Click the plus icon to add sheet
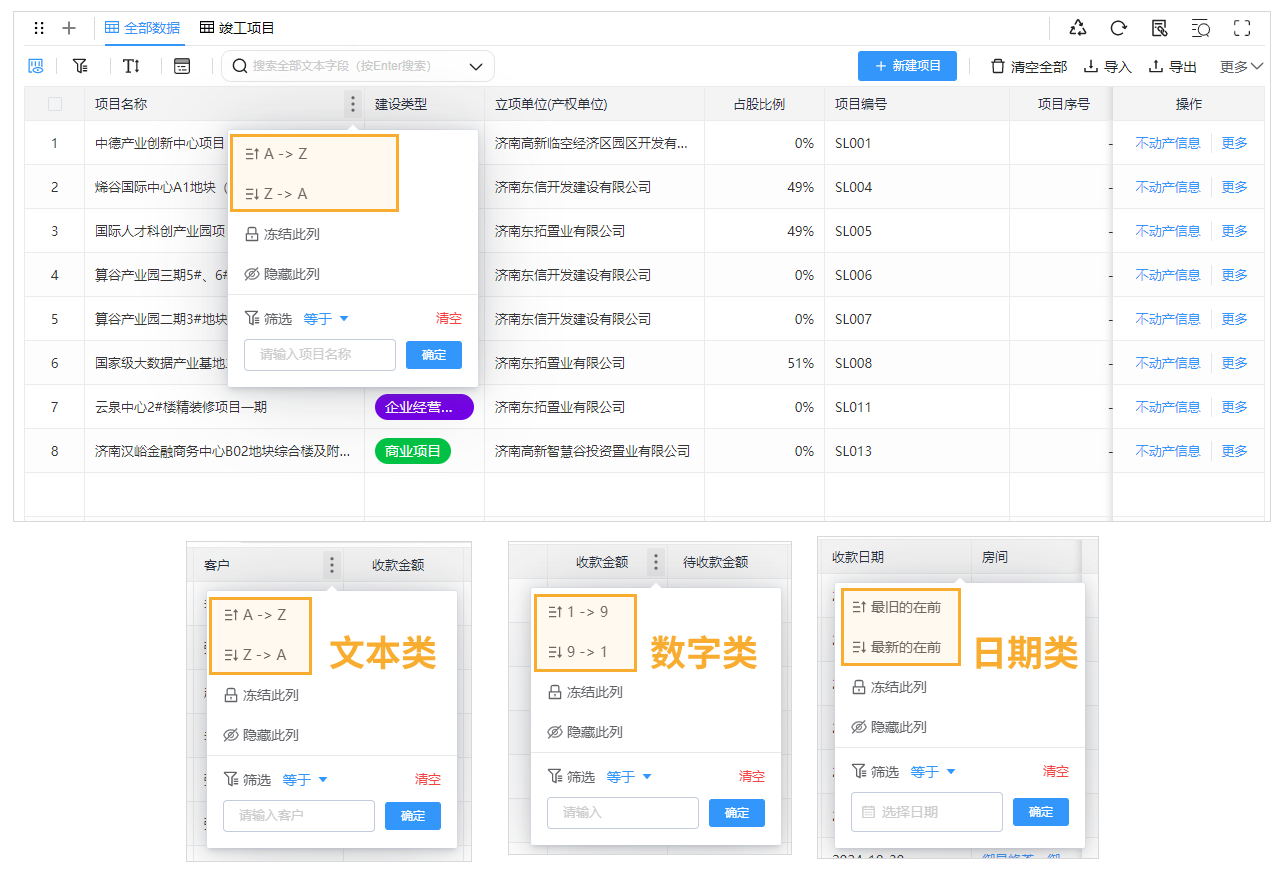 (68, 28)
